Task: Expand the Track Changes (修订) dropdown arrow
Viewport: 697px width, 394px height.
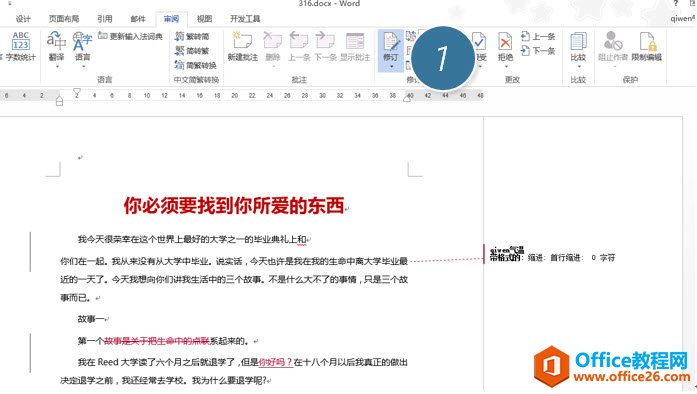Action: [x=391, y=67]
